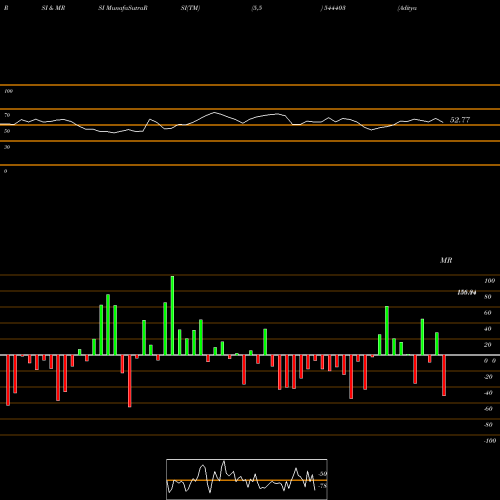Click the tallest green bar in MR histogram
500x500 pixels.
pos(172,315)
